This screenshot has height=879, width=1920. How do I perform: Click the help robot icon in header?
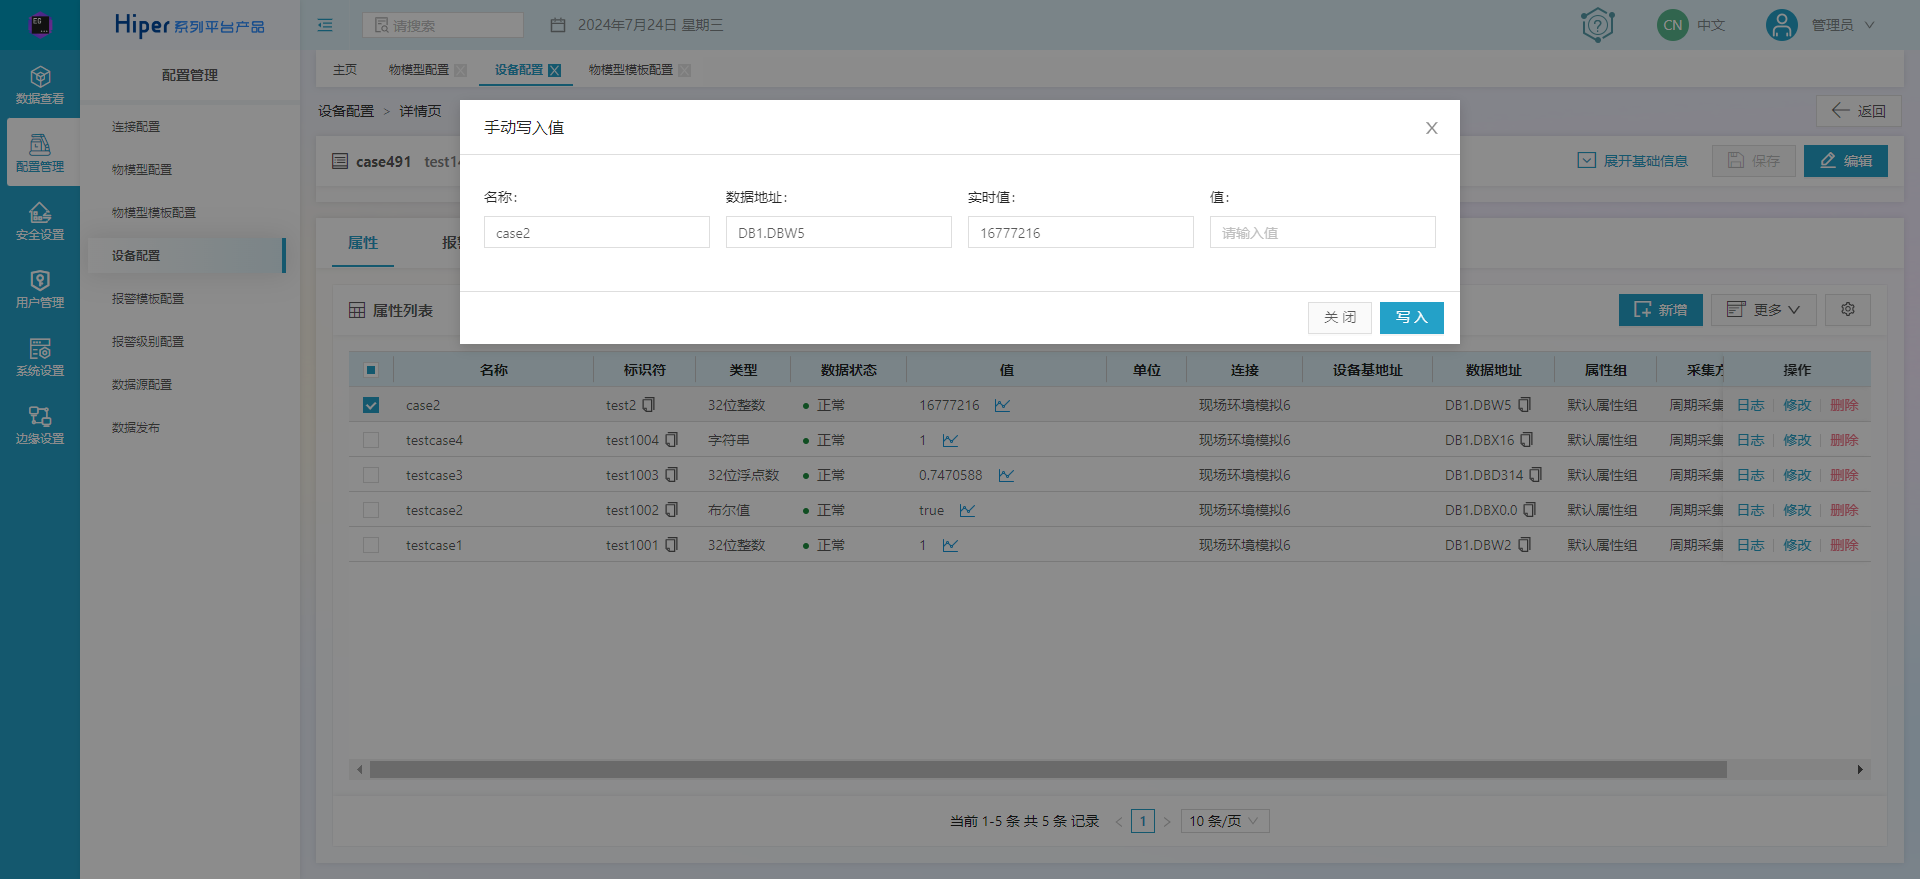(x=1598, y=25)
